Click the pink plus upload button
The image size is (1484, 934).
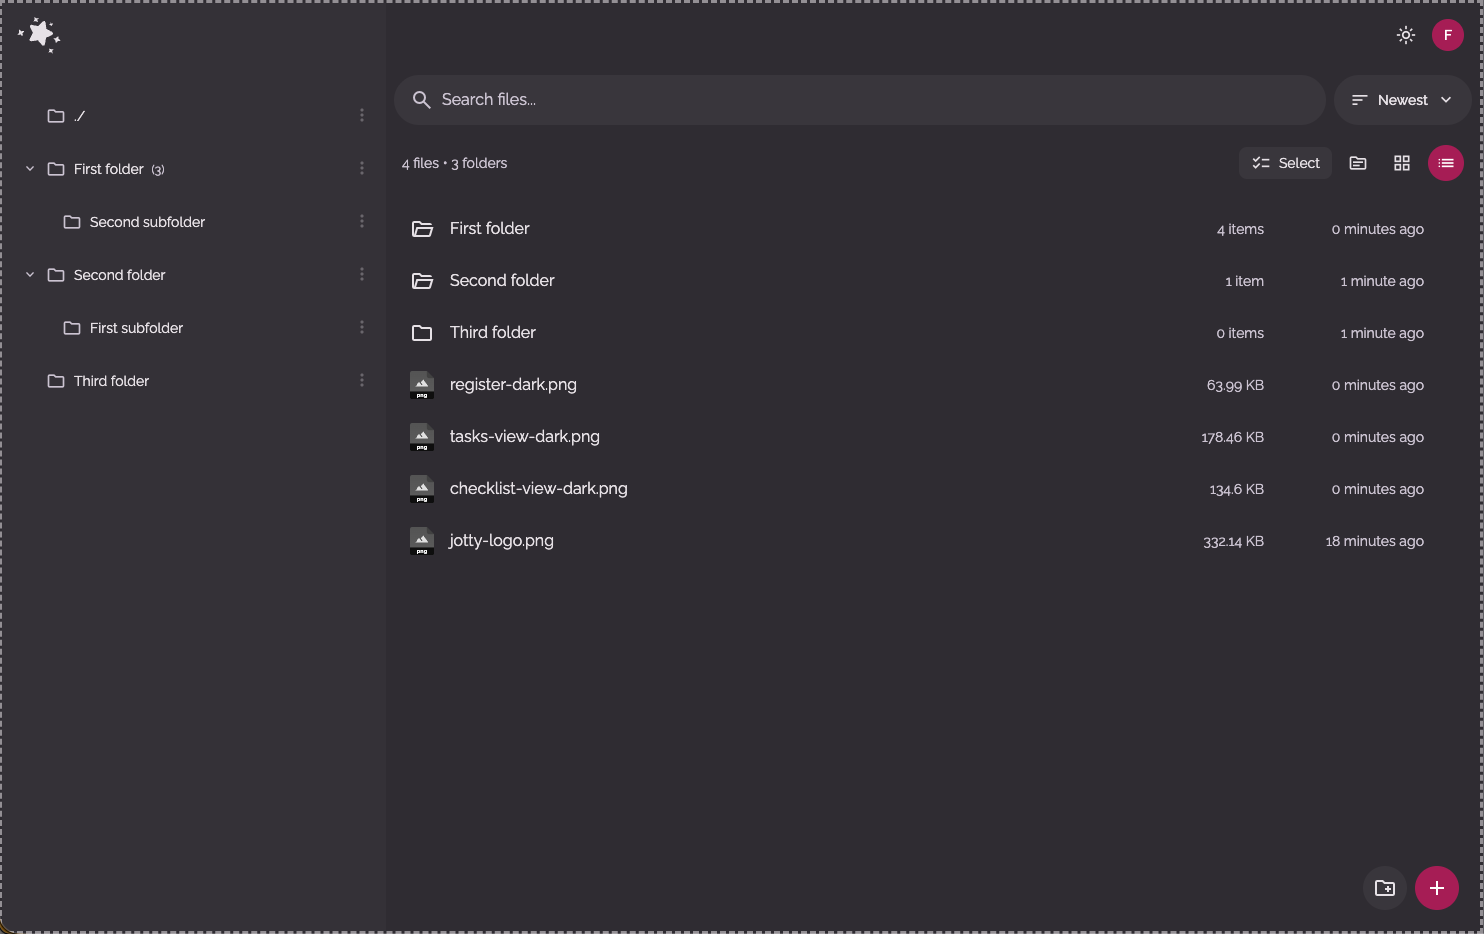click(1436, 888)
